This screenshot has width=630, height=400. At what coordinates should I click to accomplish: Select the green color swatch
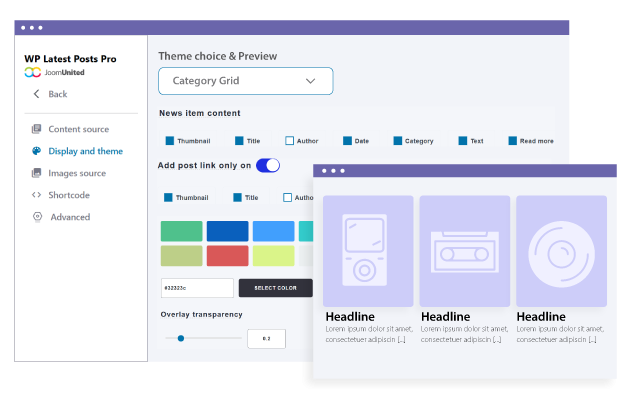[181, 231]
